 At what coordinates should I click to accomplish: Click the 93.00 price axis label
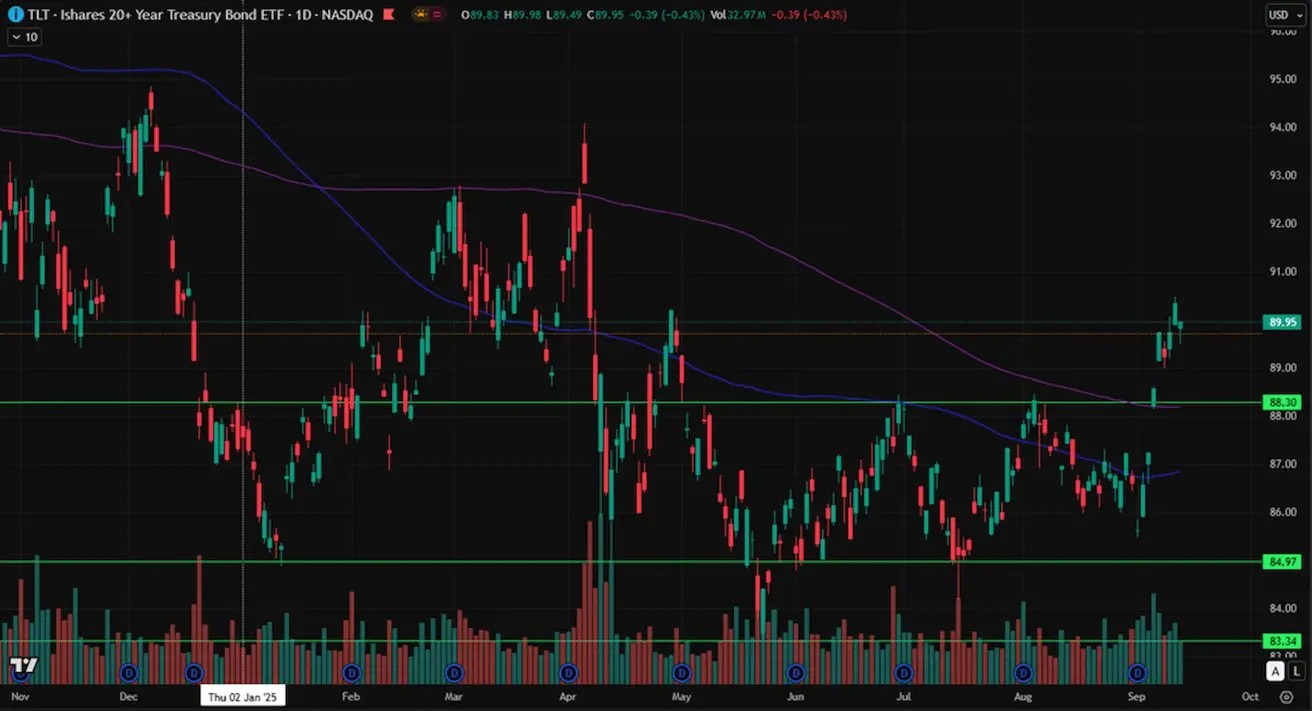click(x=1283, y=175)
